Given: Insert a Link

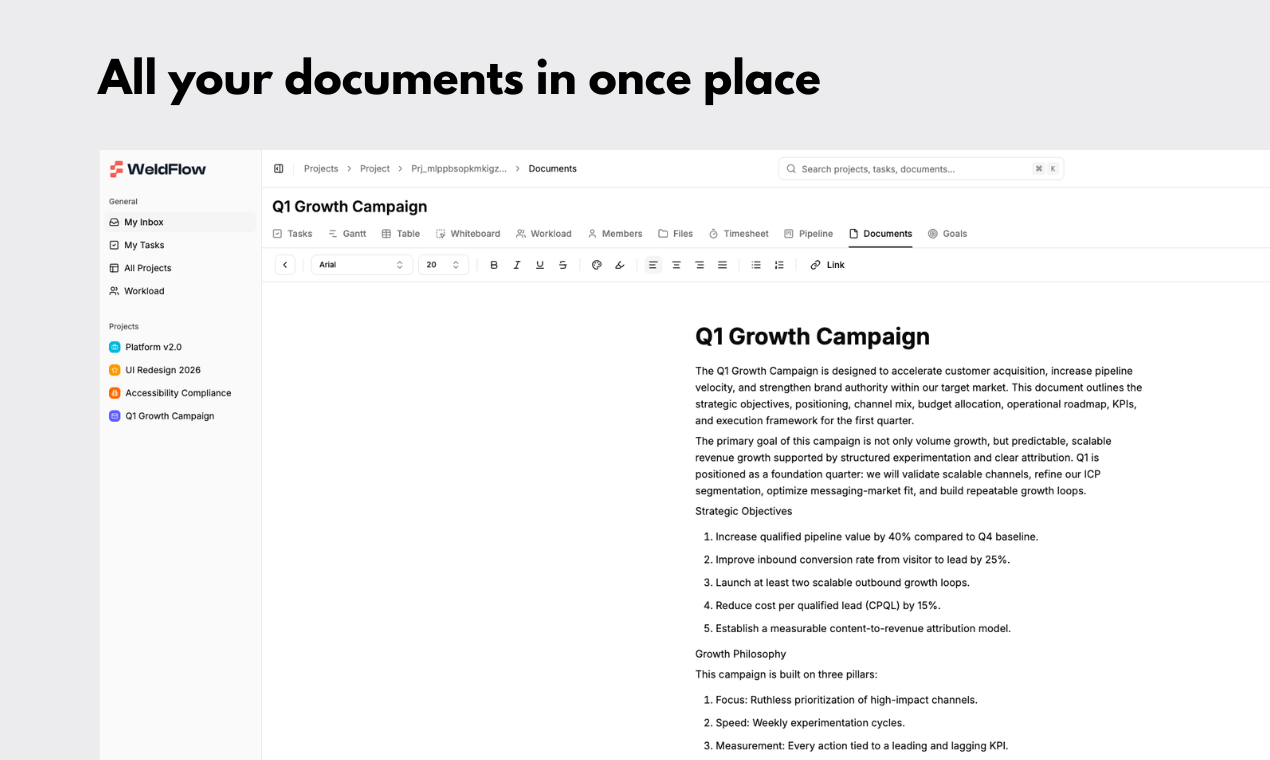Looking at the screenshot, I should click(827, 265).
